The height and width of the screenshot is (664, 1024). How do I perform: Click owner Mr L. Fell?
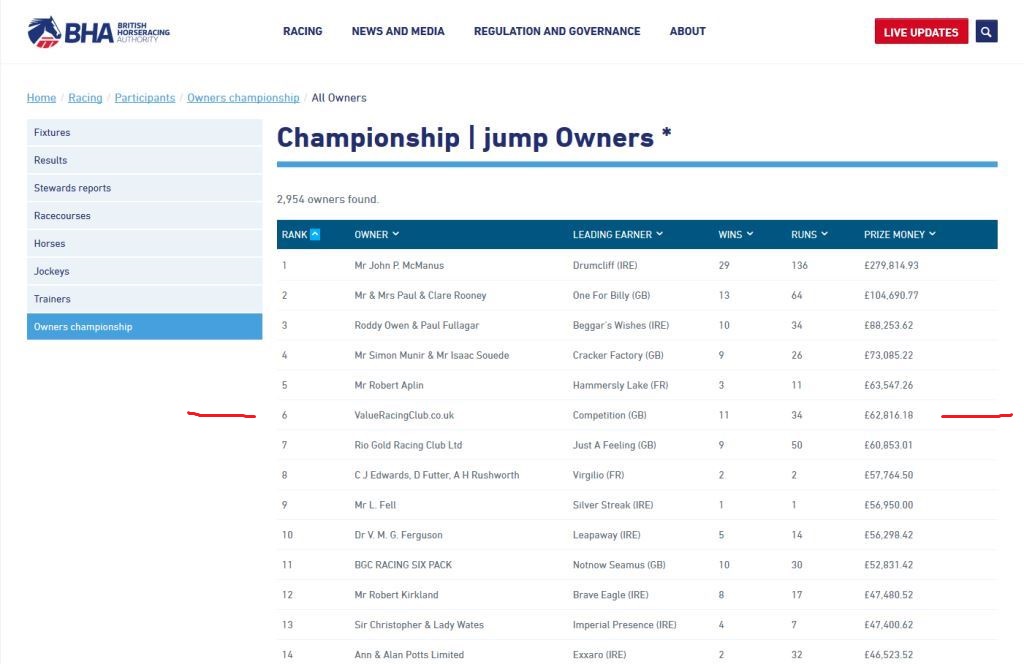pos(375,505)
